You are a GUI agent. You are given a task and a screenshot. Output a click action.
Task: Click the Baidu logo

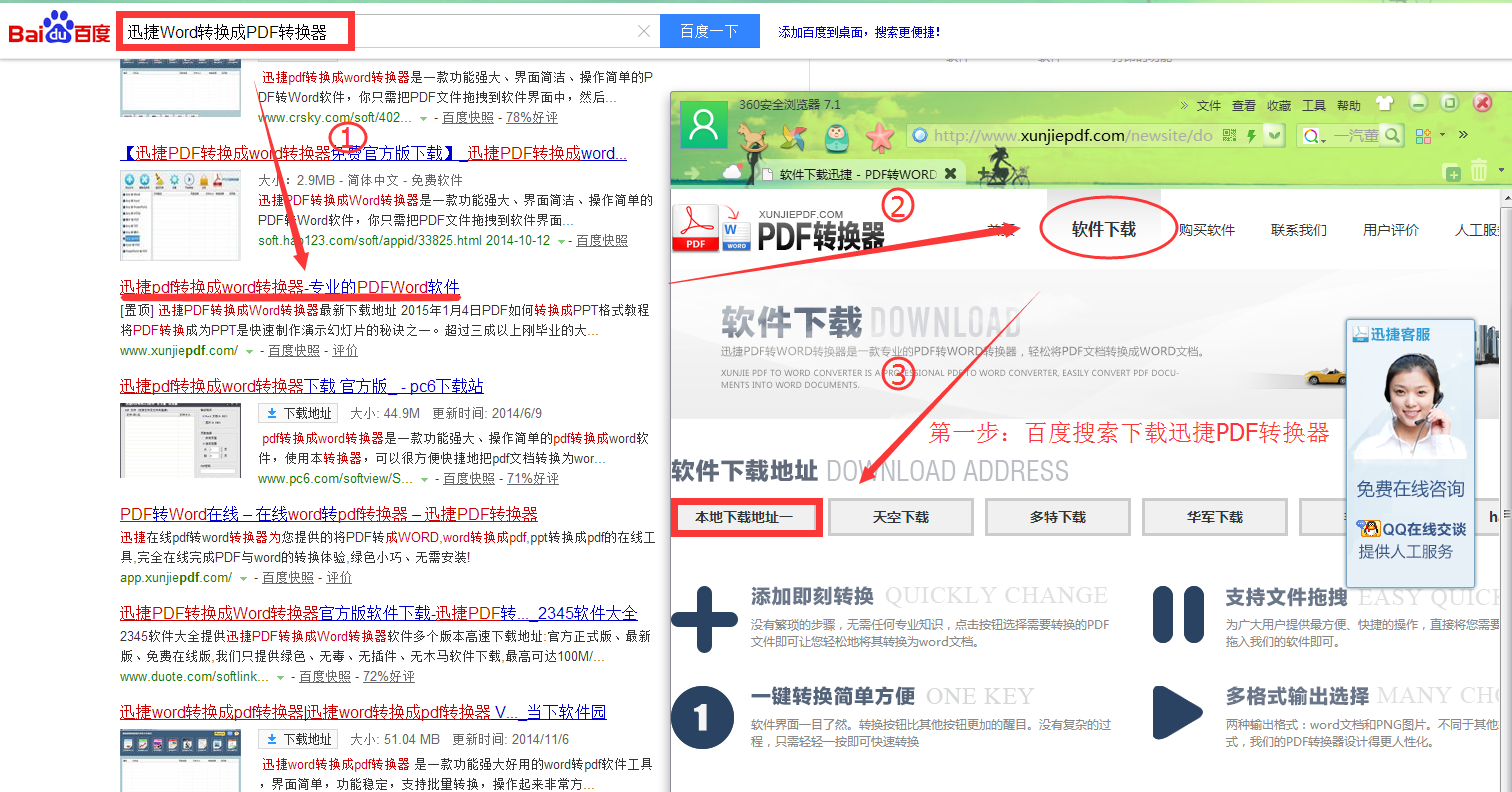(x=59, y=29)
